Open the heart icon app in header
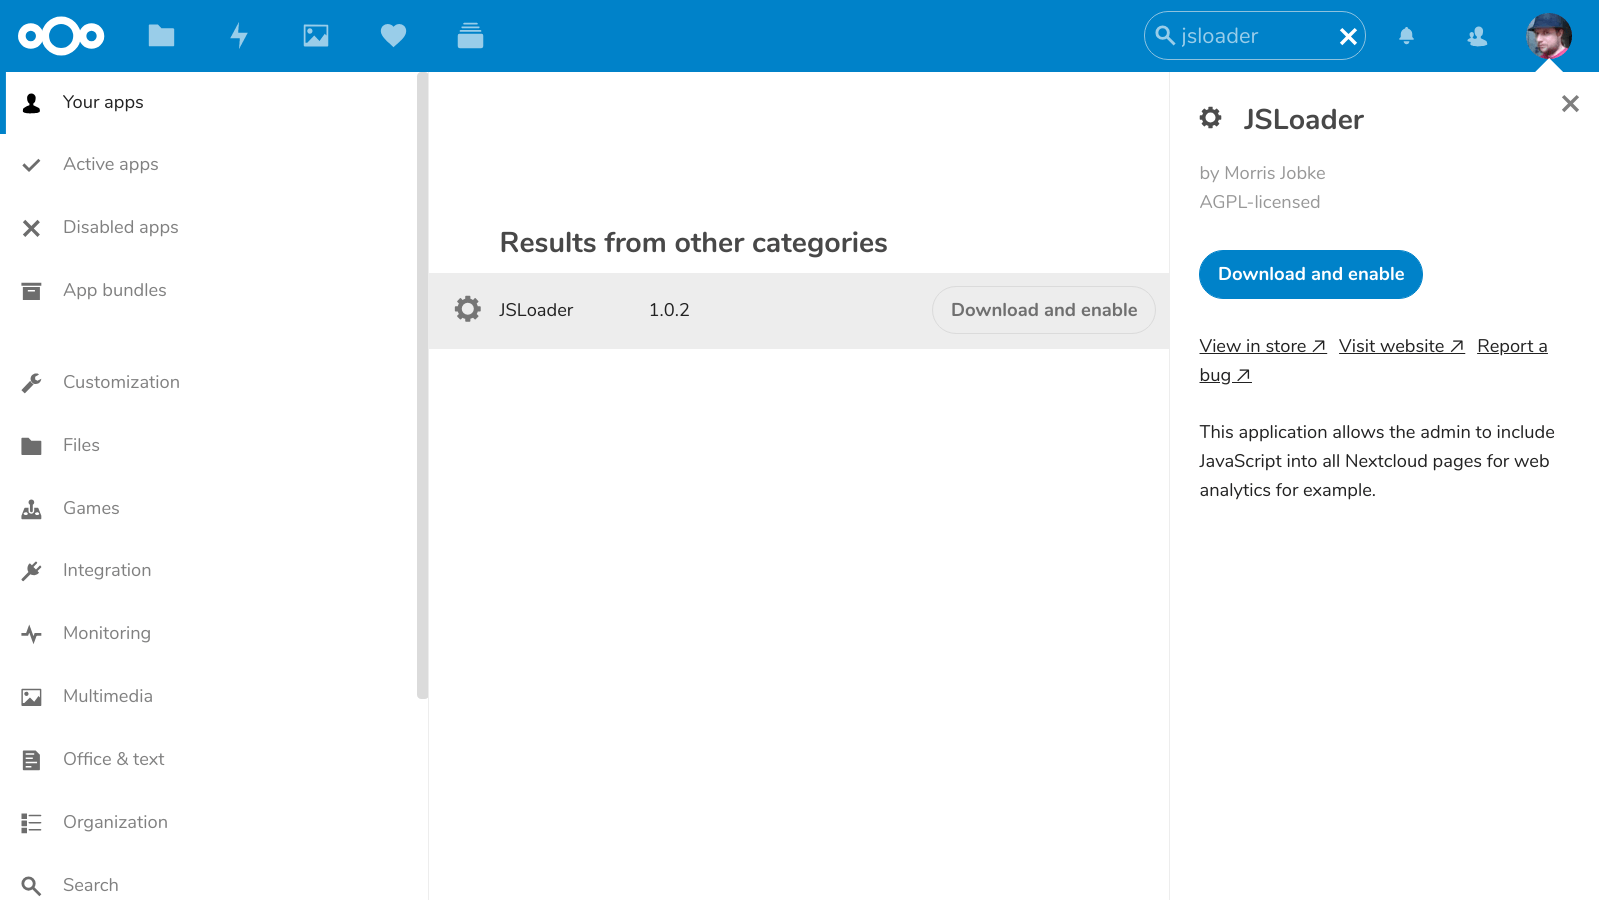This screenshot has height=900, width=1599. 393,36
